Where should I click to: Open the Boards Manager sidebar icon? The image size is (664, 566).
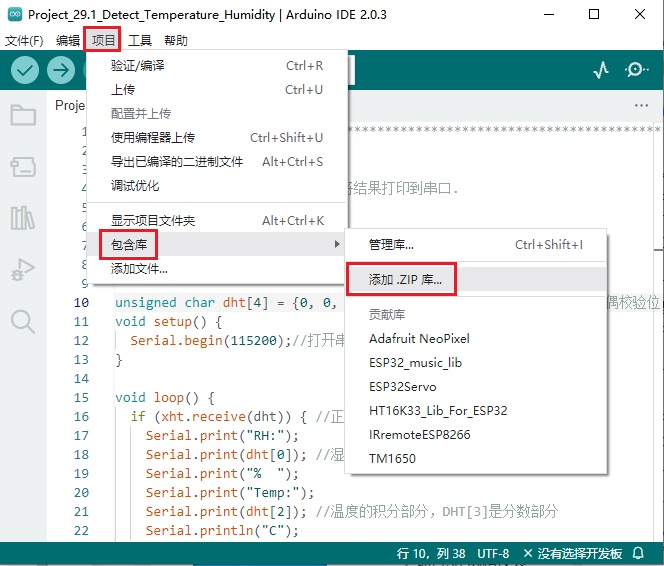22,166
